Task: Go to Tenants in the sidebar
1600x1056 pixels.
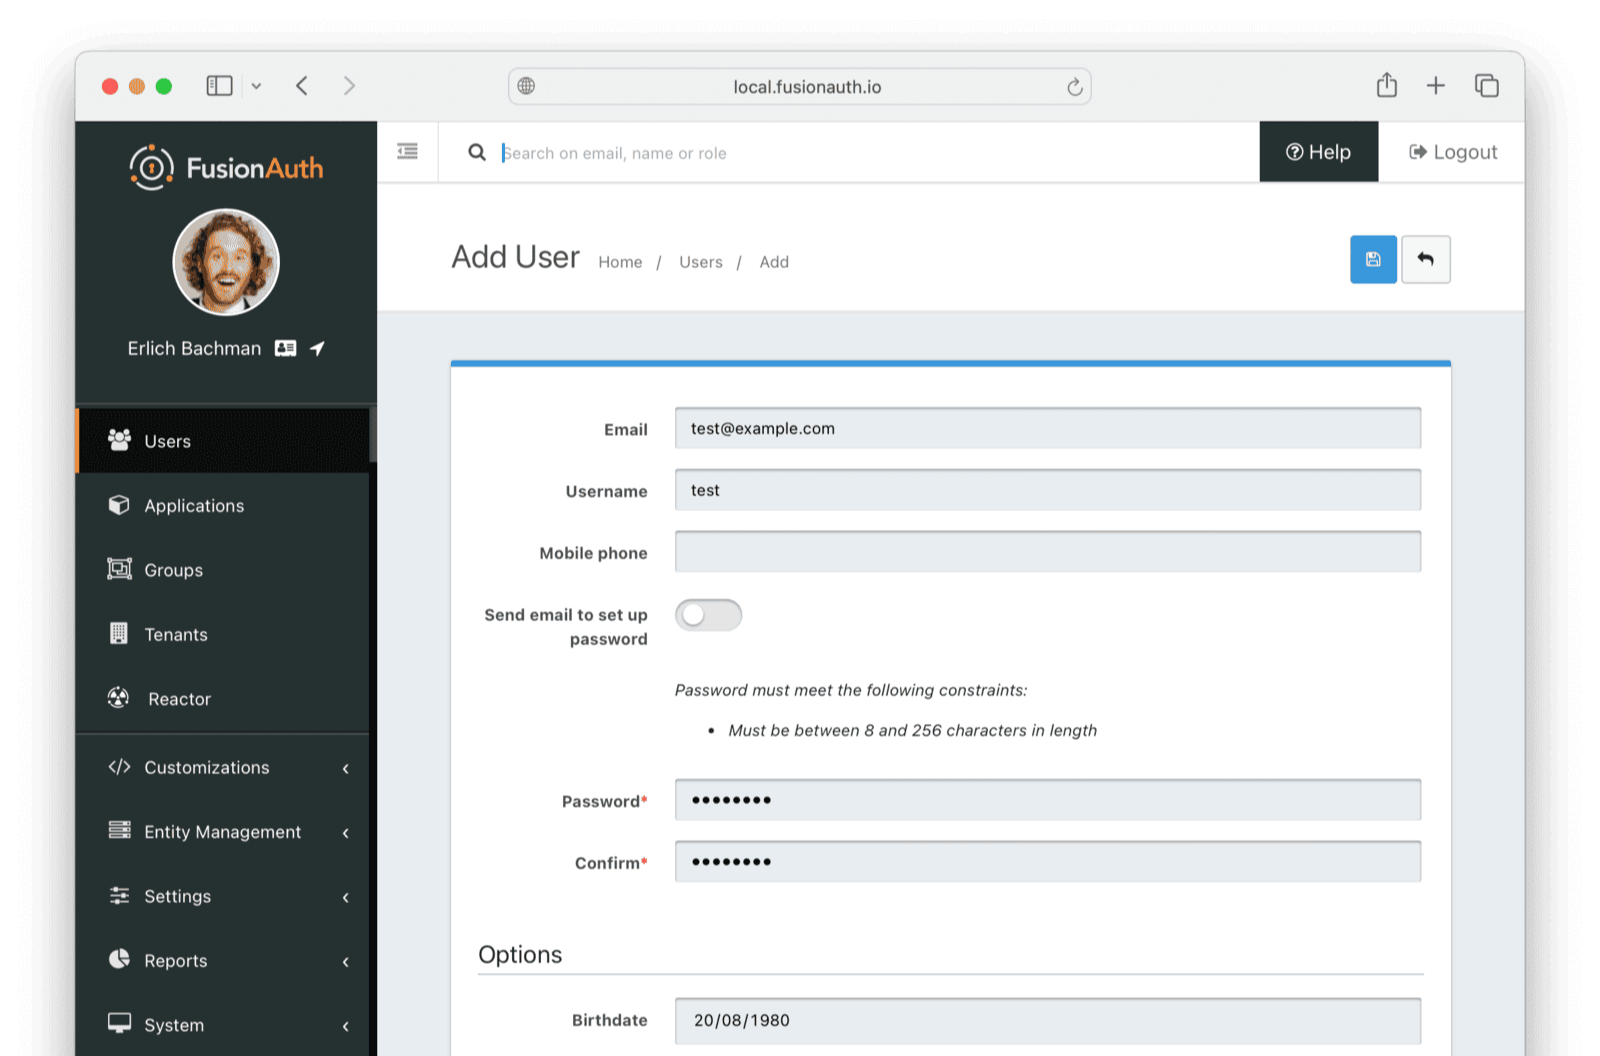Action: click(176, 635)
